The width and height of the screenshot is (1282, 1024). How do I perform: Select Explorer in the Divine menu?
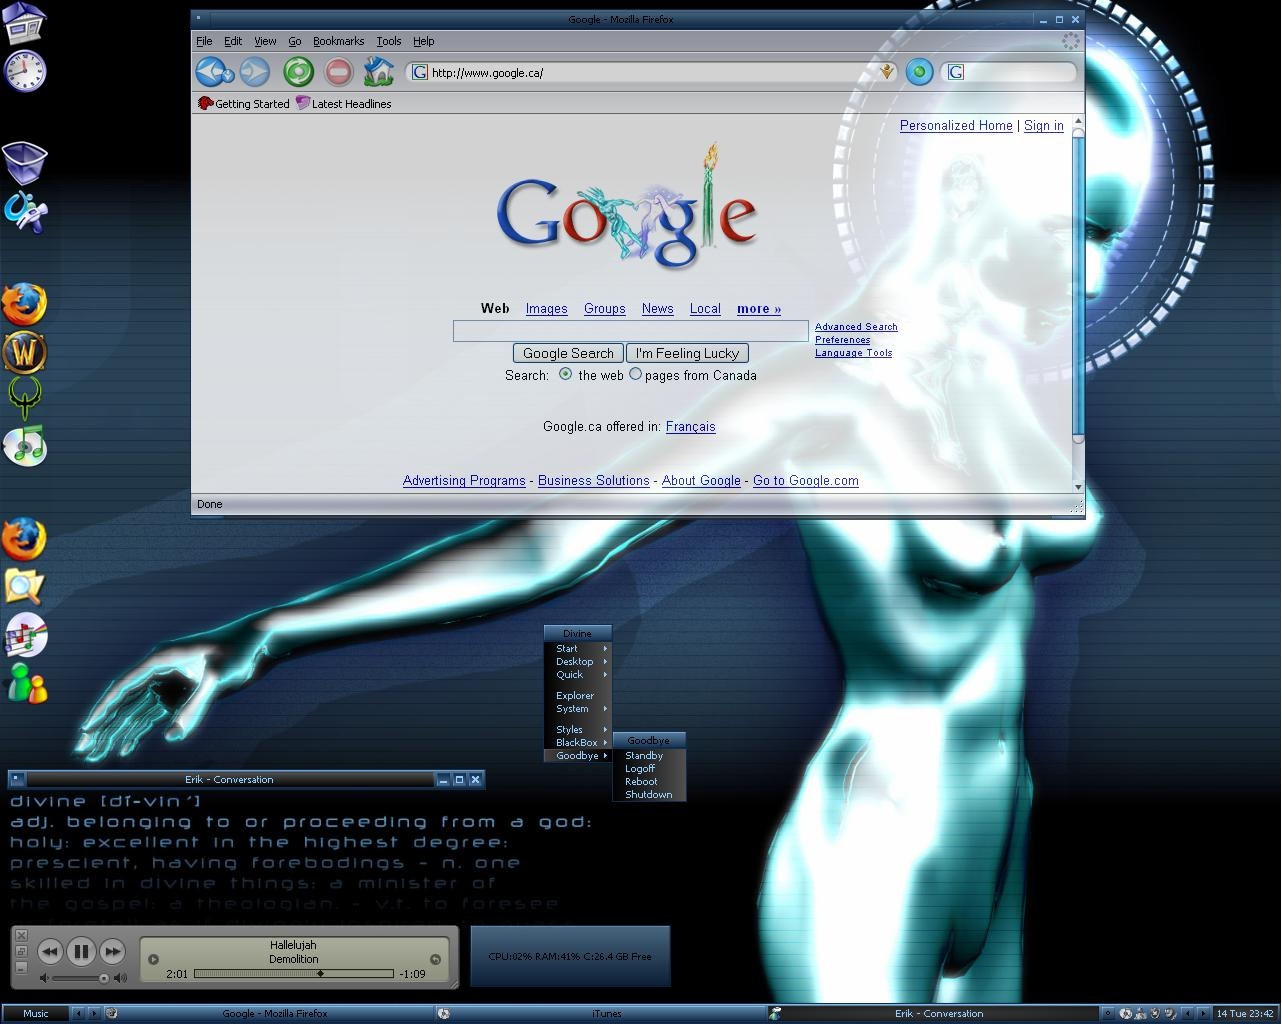pos(577,695)
